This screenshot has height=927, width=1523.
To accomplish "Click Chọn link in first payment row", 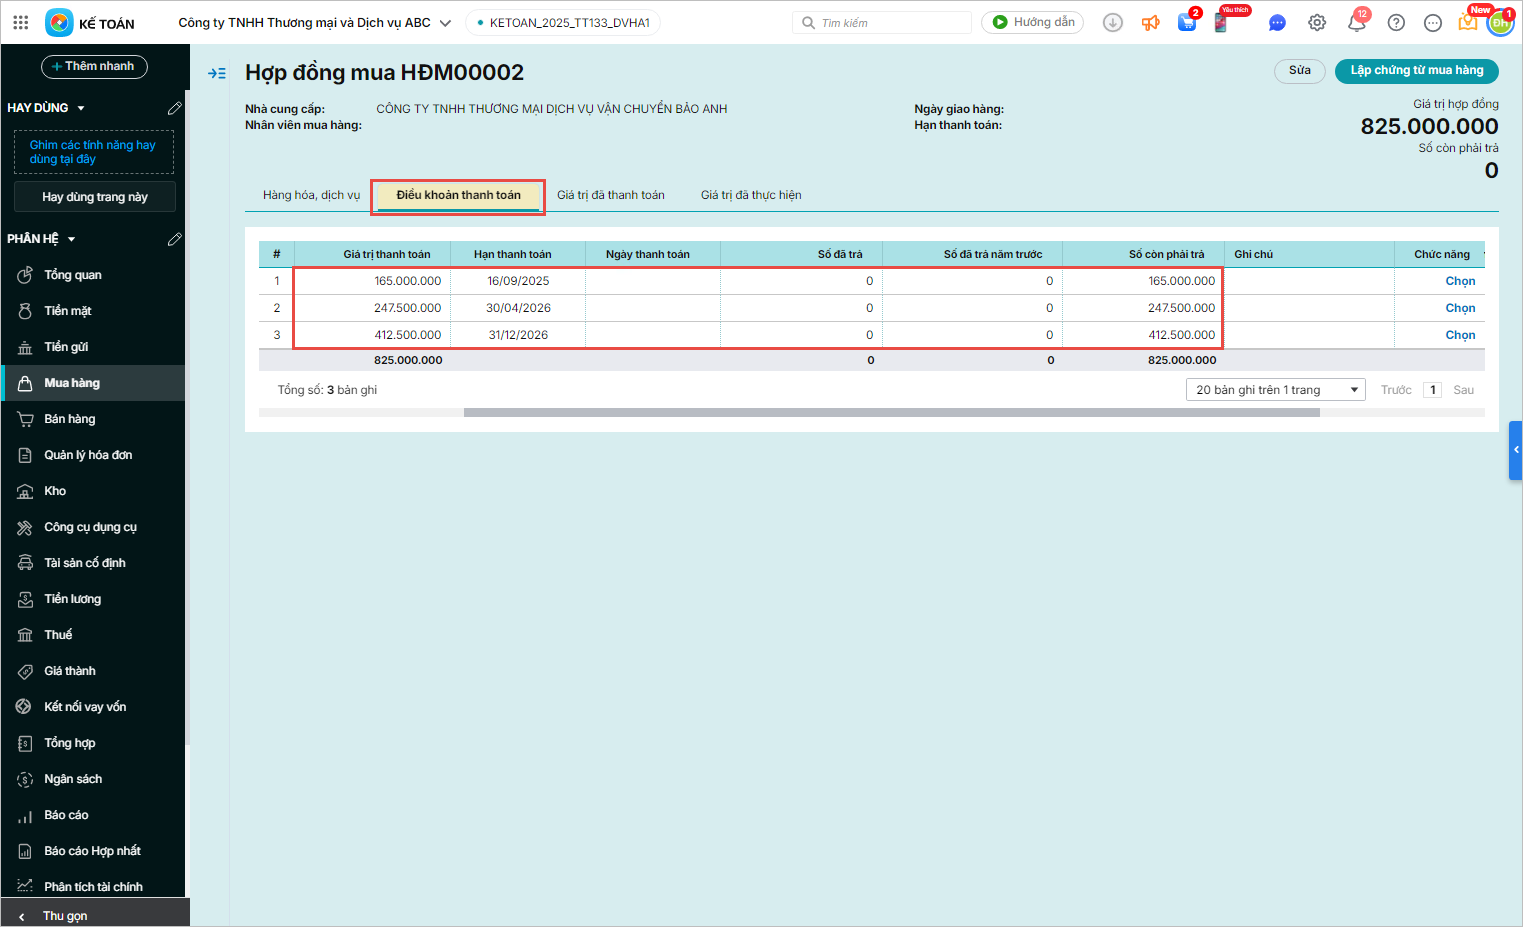I will pos(1459,281).
